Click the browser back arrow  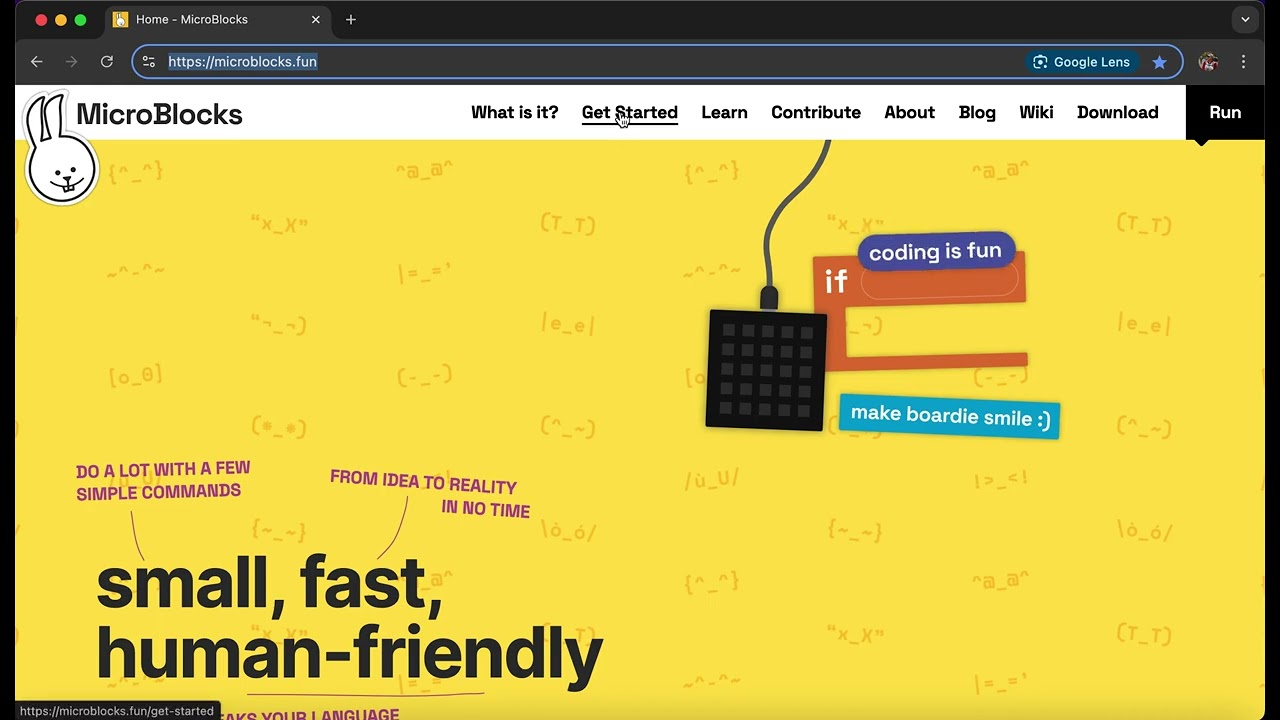(x=37, y=62)
